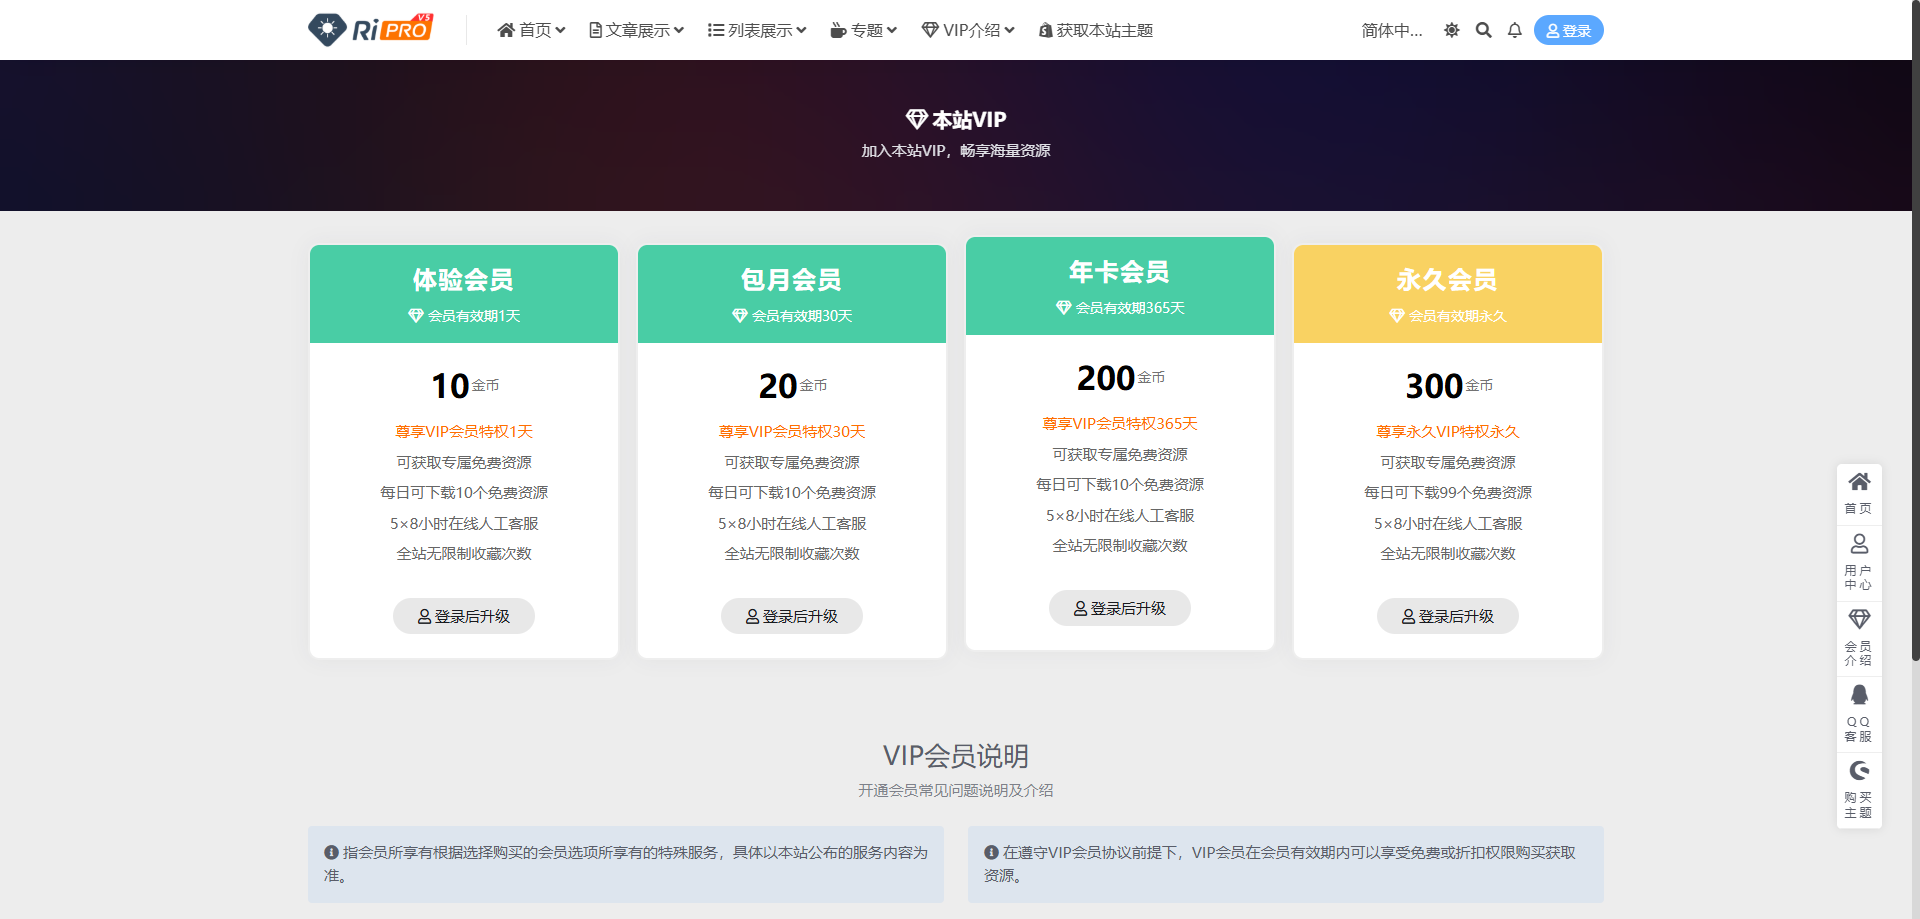The width and height of the screenshot is (1920, 919).
Task: Open user center in the floating sidebar
Action: click(1858, 561)
